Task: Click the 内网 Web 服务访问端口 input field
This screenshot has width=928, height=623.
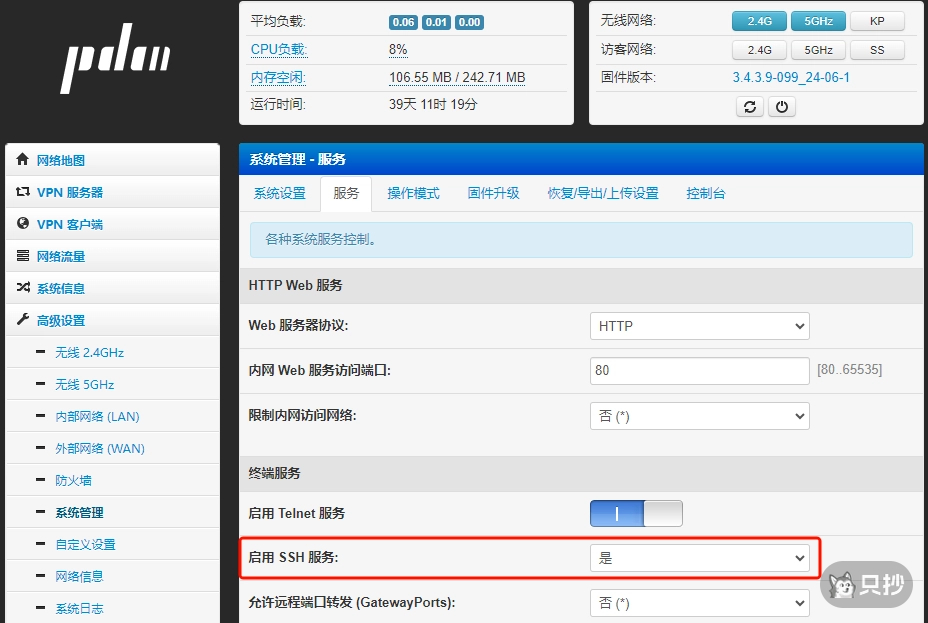Action: (699, 370)
